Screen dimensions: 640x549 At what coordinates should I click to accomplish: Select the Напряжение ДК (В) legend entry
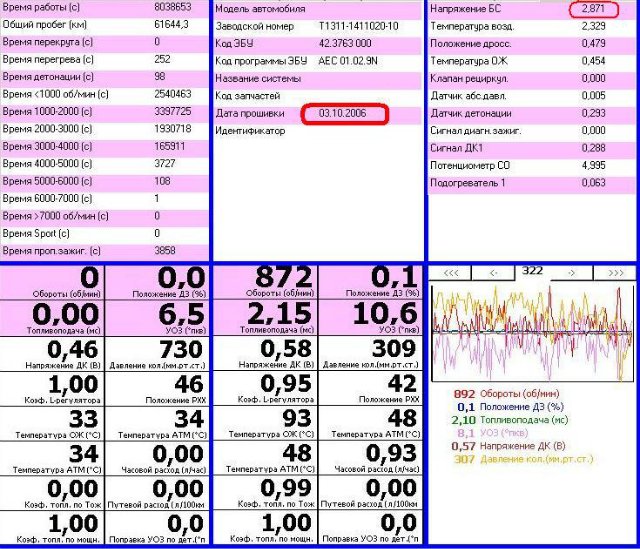(x=524, y=446)
